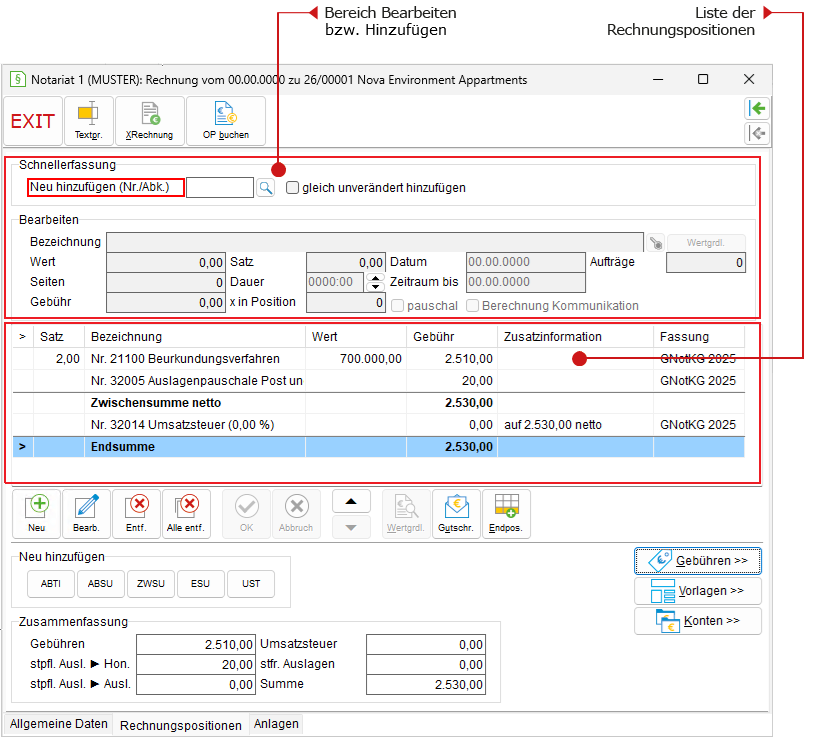The image size is (817, 740).
Task: Click the Nr./Abk. quick entry field
Action: tap(220, 188)
